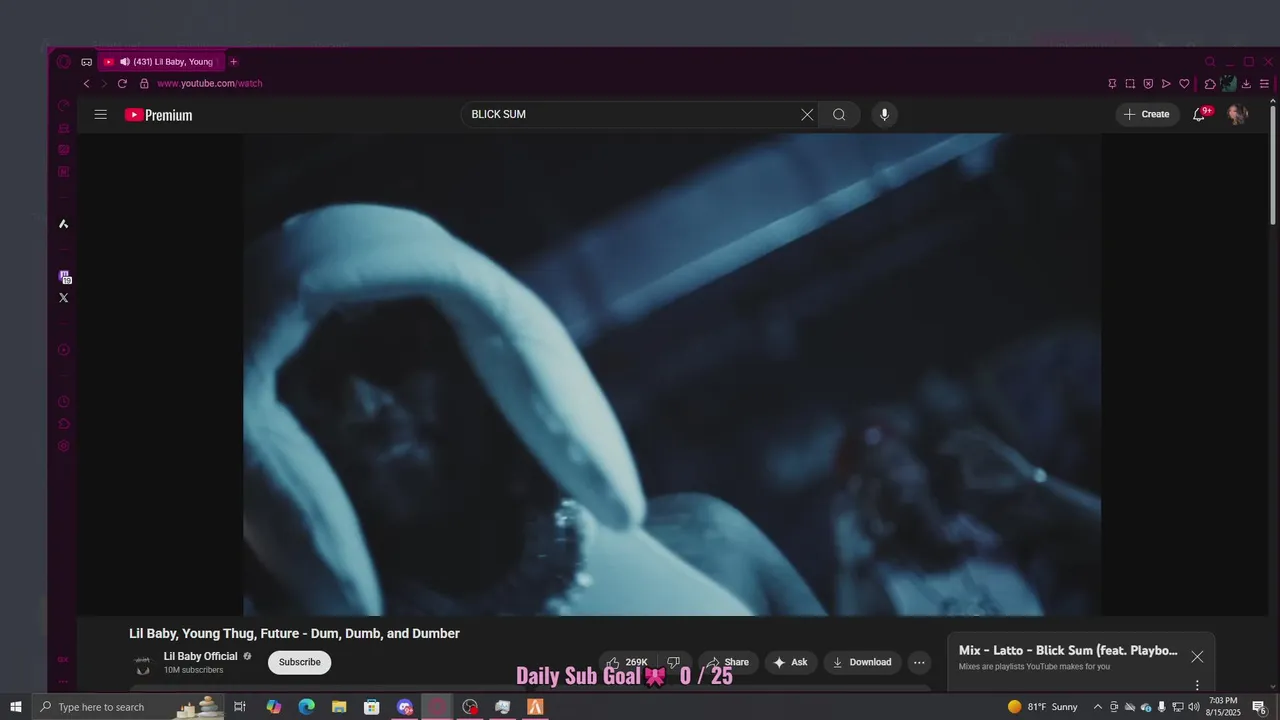Subscribe to Lil Baby Official
The height and width of the screenshot is (720, 1280).
(299, 662)
